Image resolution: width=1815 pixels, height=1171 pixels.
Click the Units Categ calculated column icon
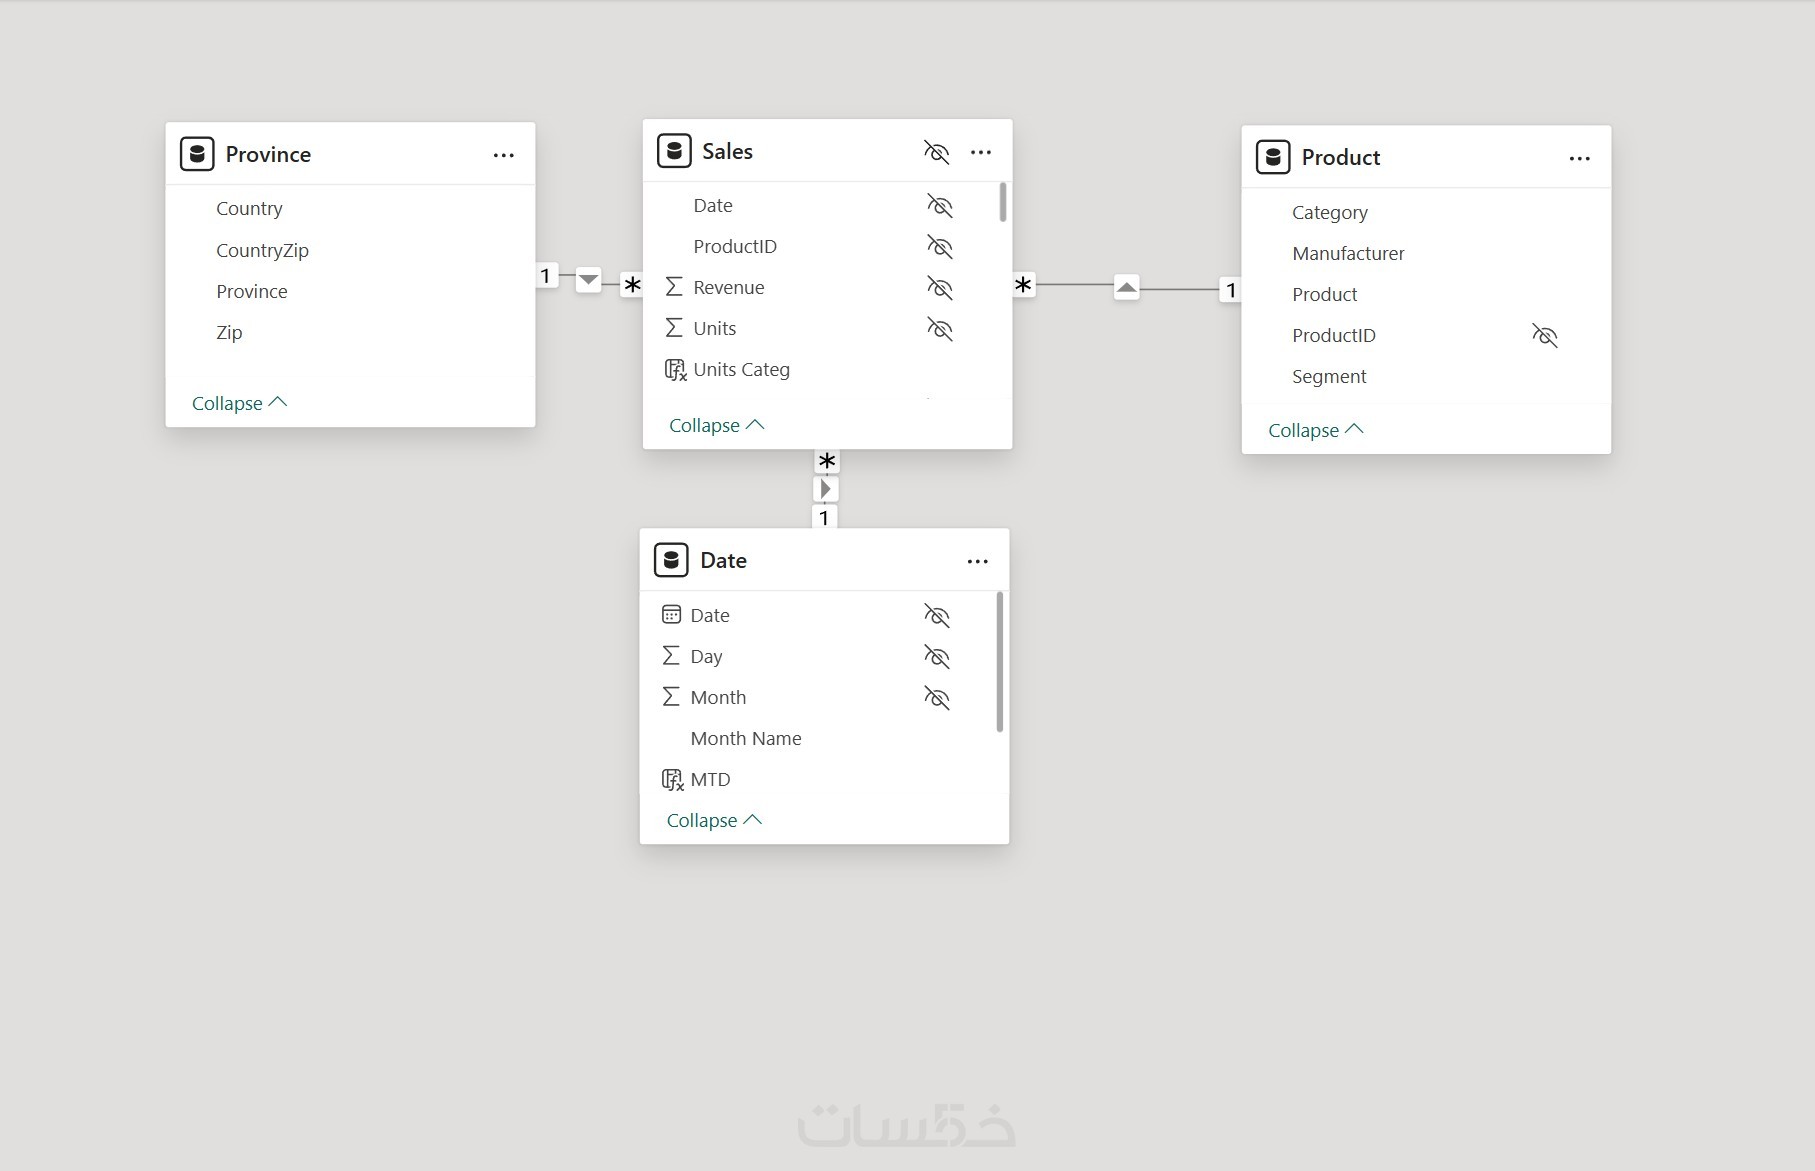click(676, 370)
